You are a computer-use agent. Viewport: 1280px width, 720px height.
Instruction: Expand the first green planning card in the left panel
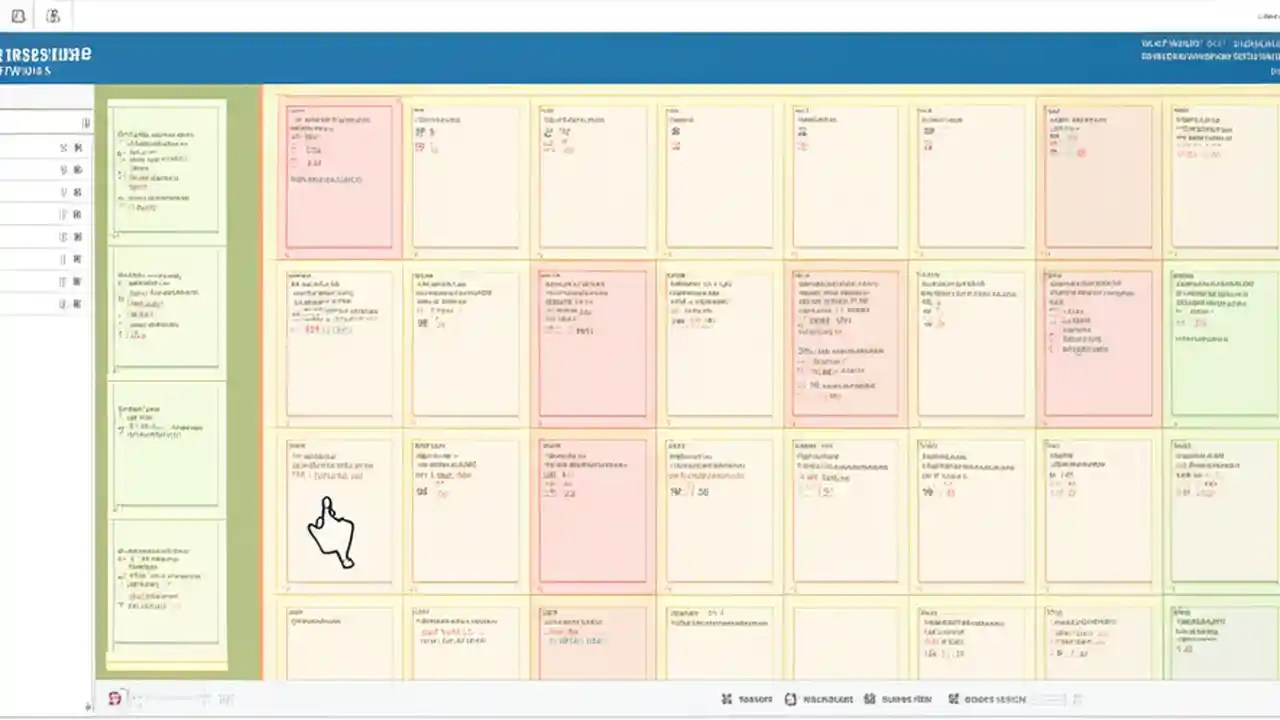click(165, 170)
